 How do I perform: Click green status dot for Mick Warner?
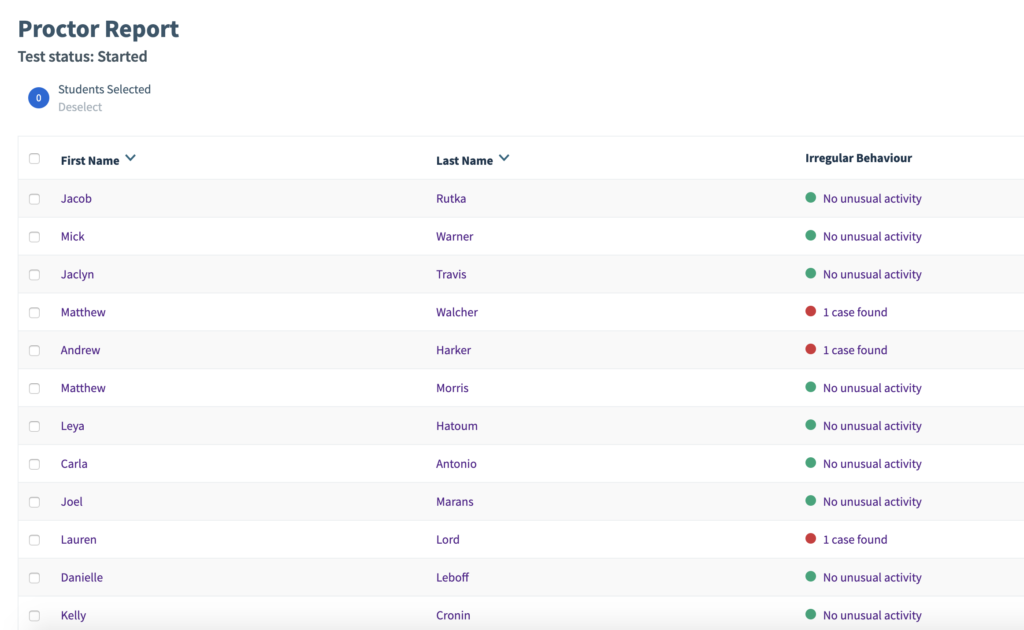point(810,236)
